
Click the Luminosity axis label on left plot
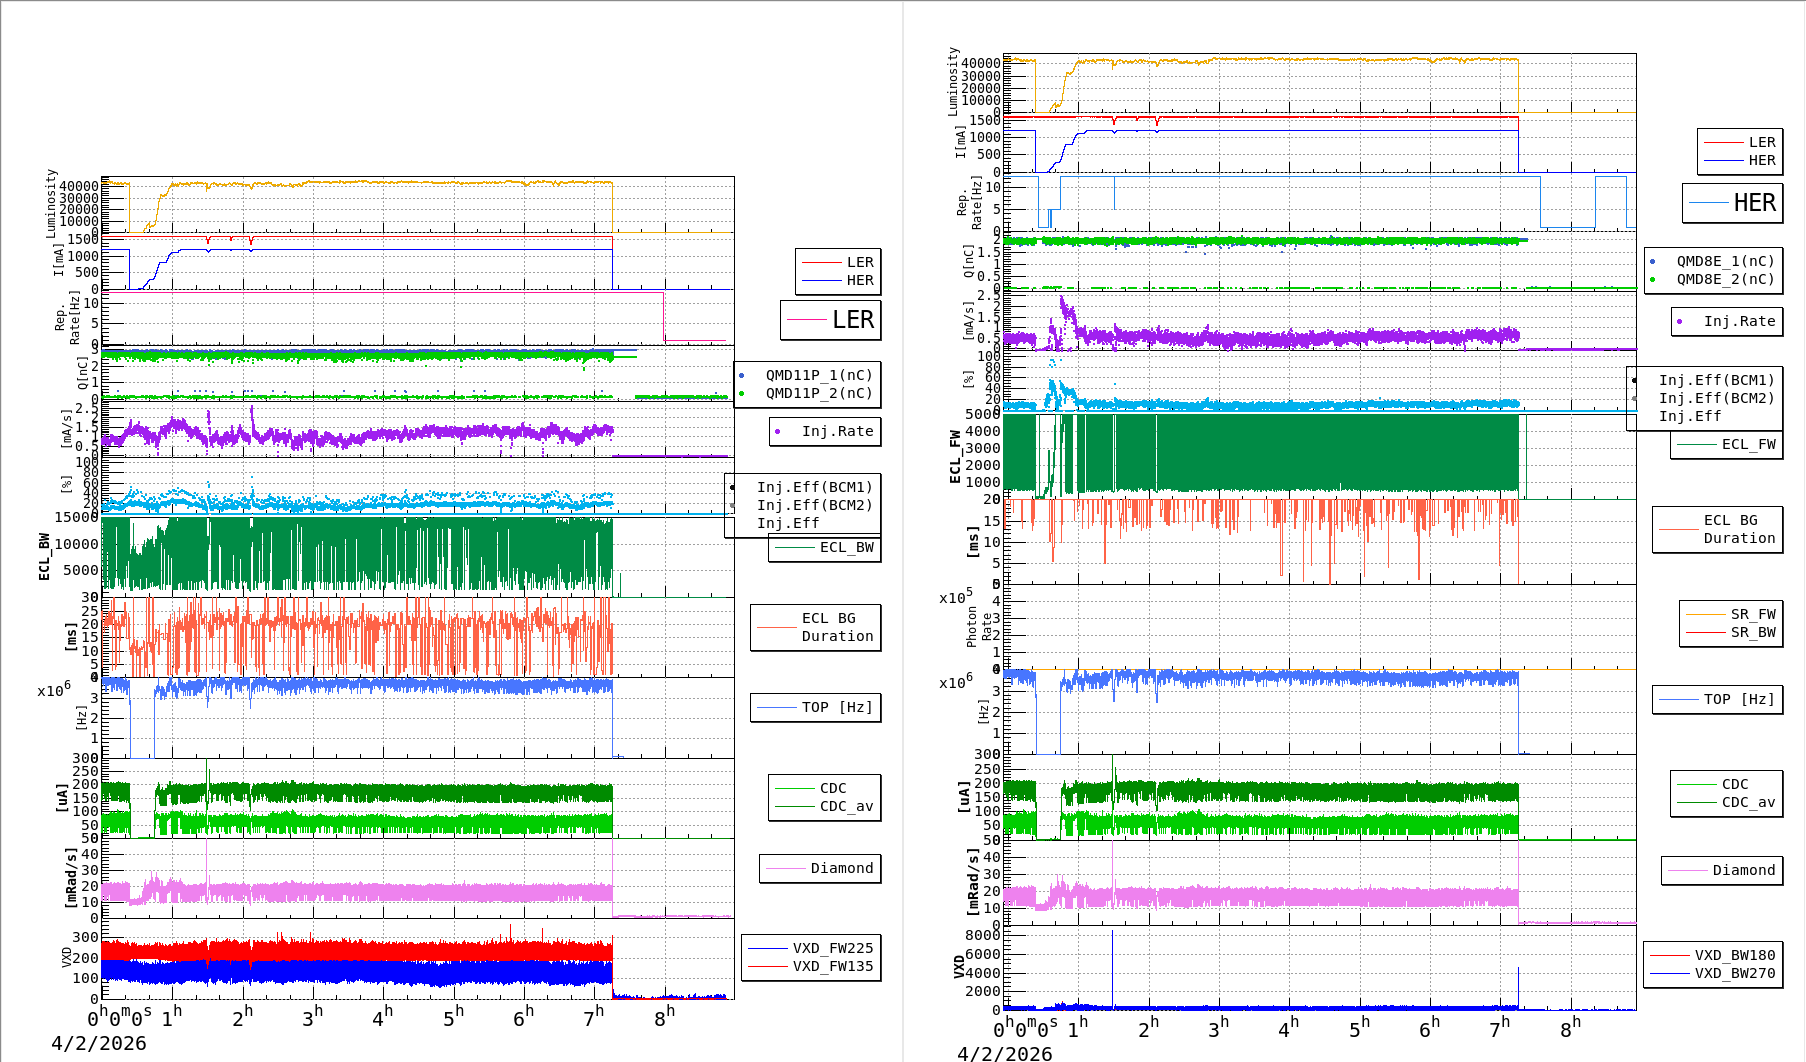(51, 203)
